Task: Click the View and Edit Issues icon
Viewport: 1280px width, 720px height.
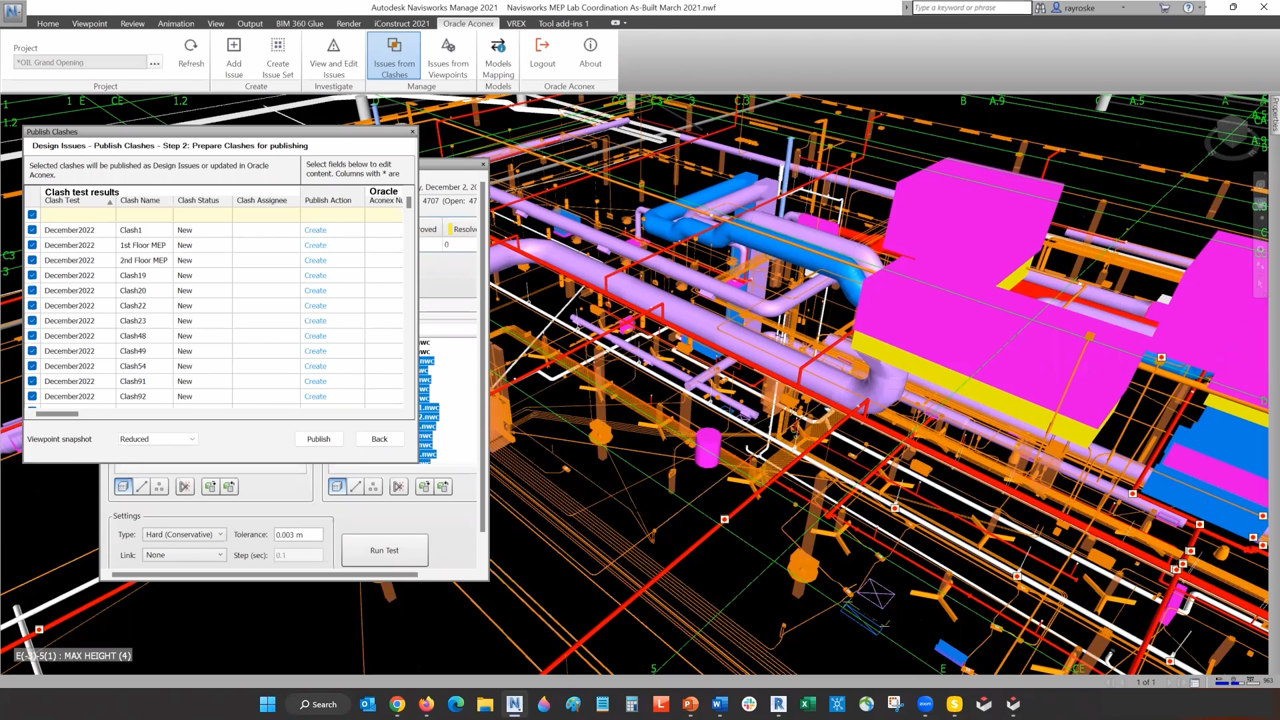Action: pyautogui.click(x=333, y=45)
